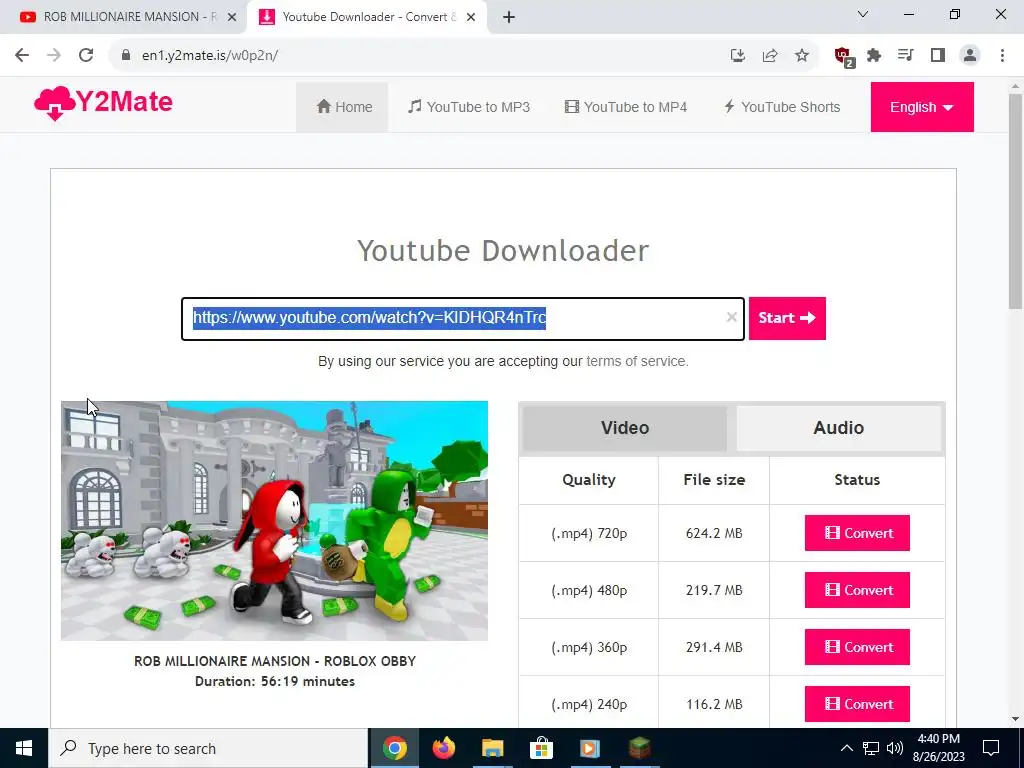1024x768 pixels.
Task: Click the ROB MILLIONAIRE MANSION video title
Action: pyautogui.click(x=275, y=661)
